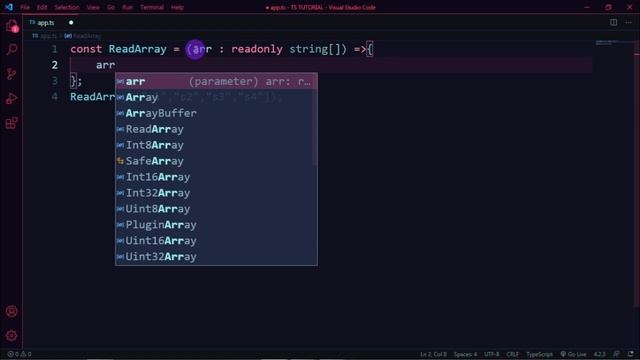
Task: Open the Run menu
Action: coord(127,7)
